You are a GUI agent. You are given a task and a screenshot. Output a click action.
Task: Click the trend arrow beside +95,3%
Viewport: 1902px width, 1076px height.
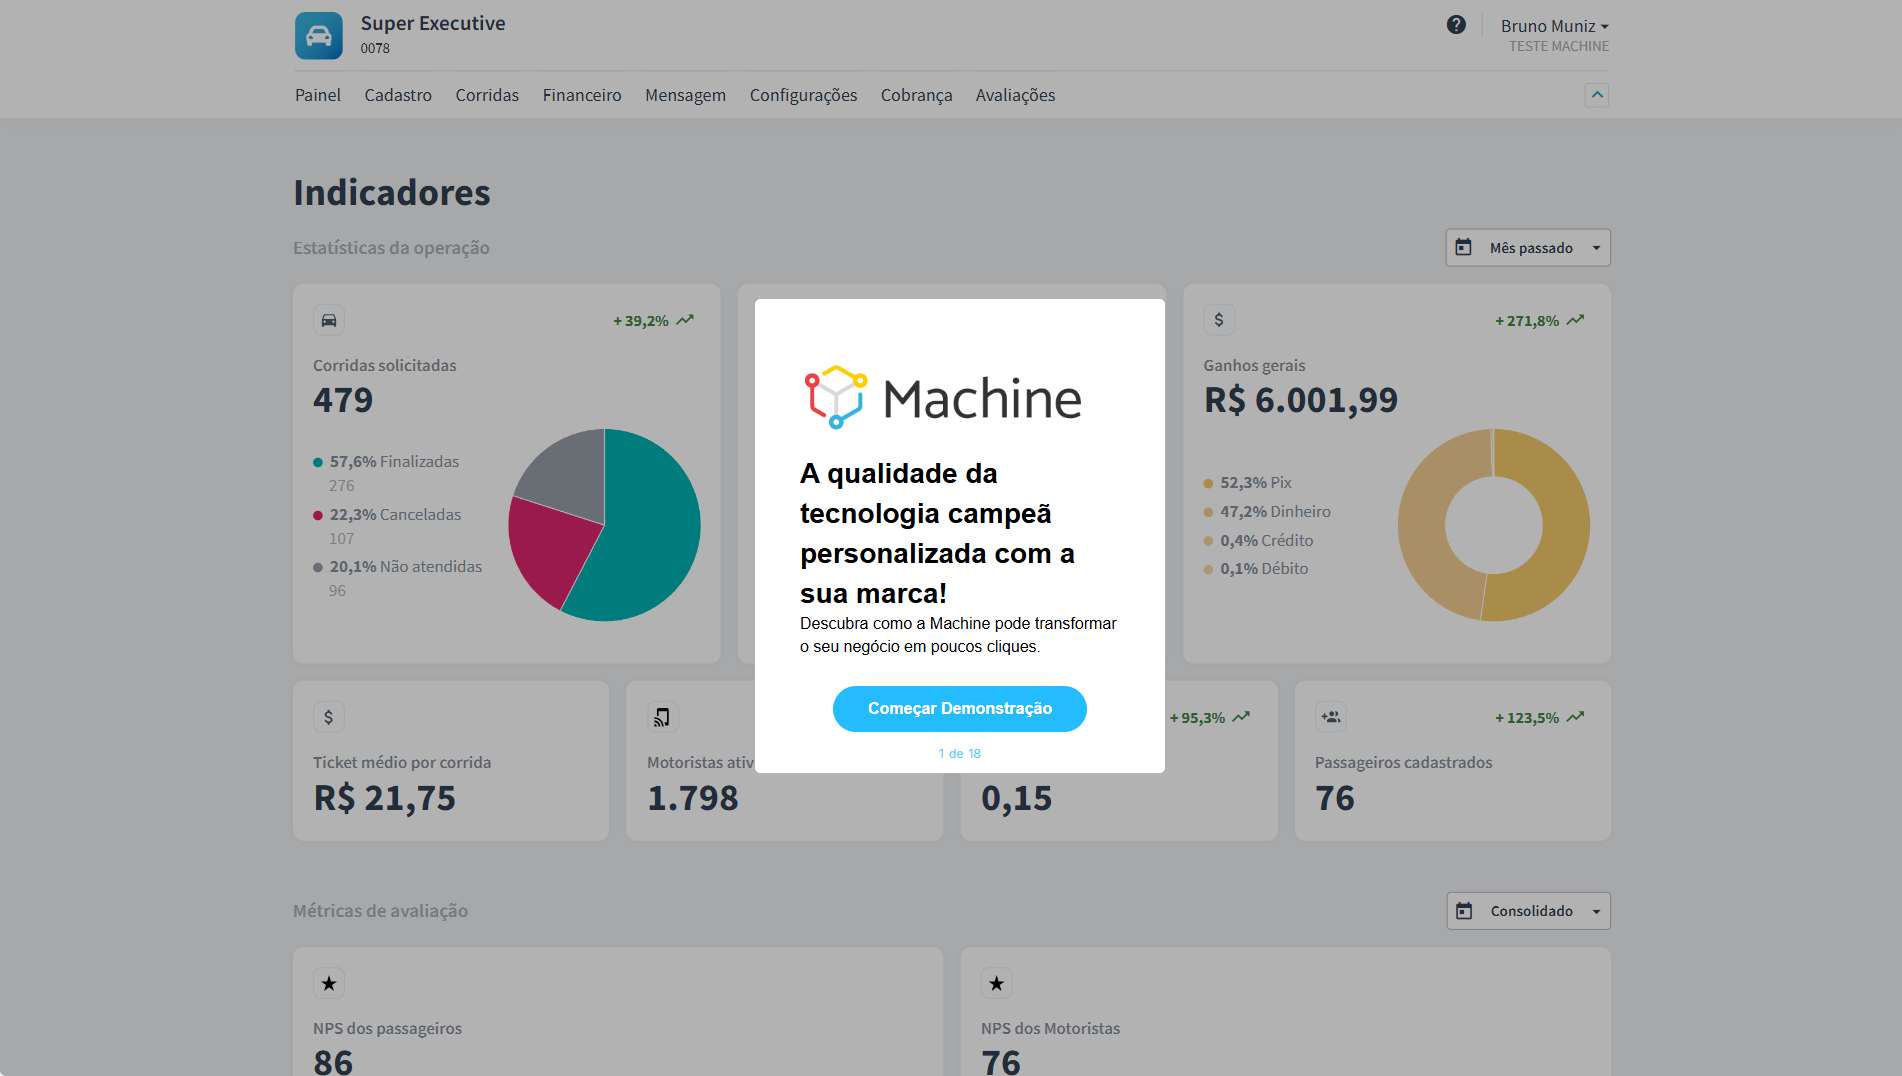coord(1242,717)
